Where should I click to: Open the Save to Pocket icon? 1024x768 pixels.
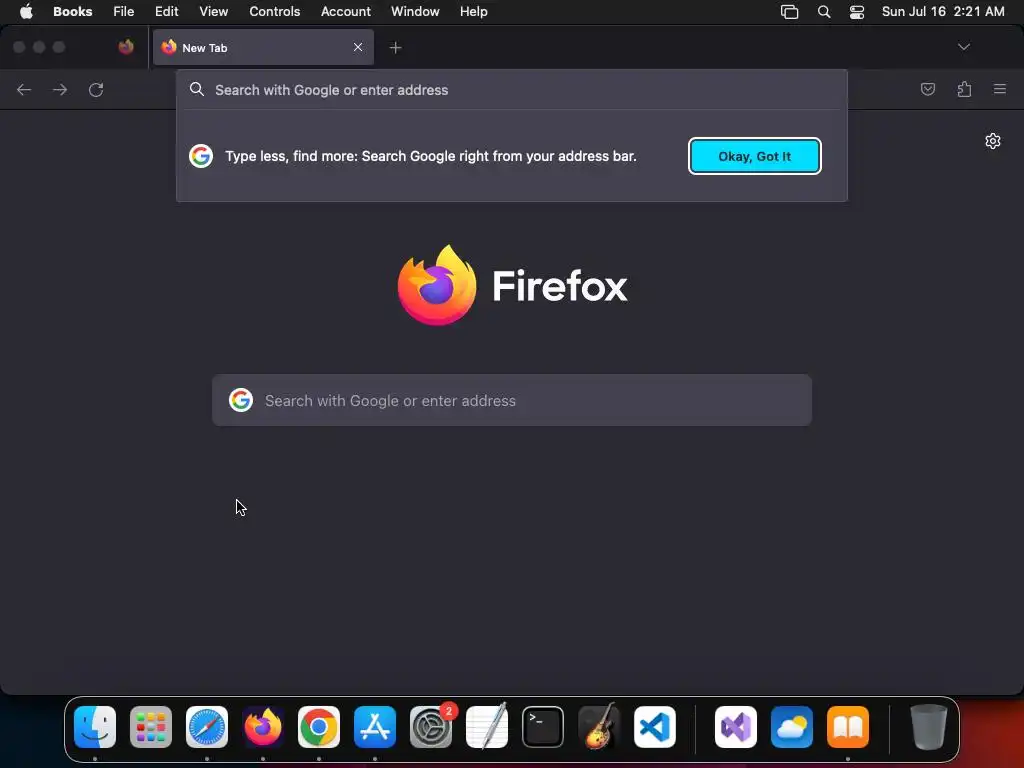[x=927, y=89]
